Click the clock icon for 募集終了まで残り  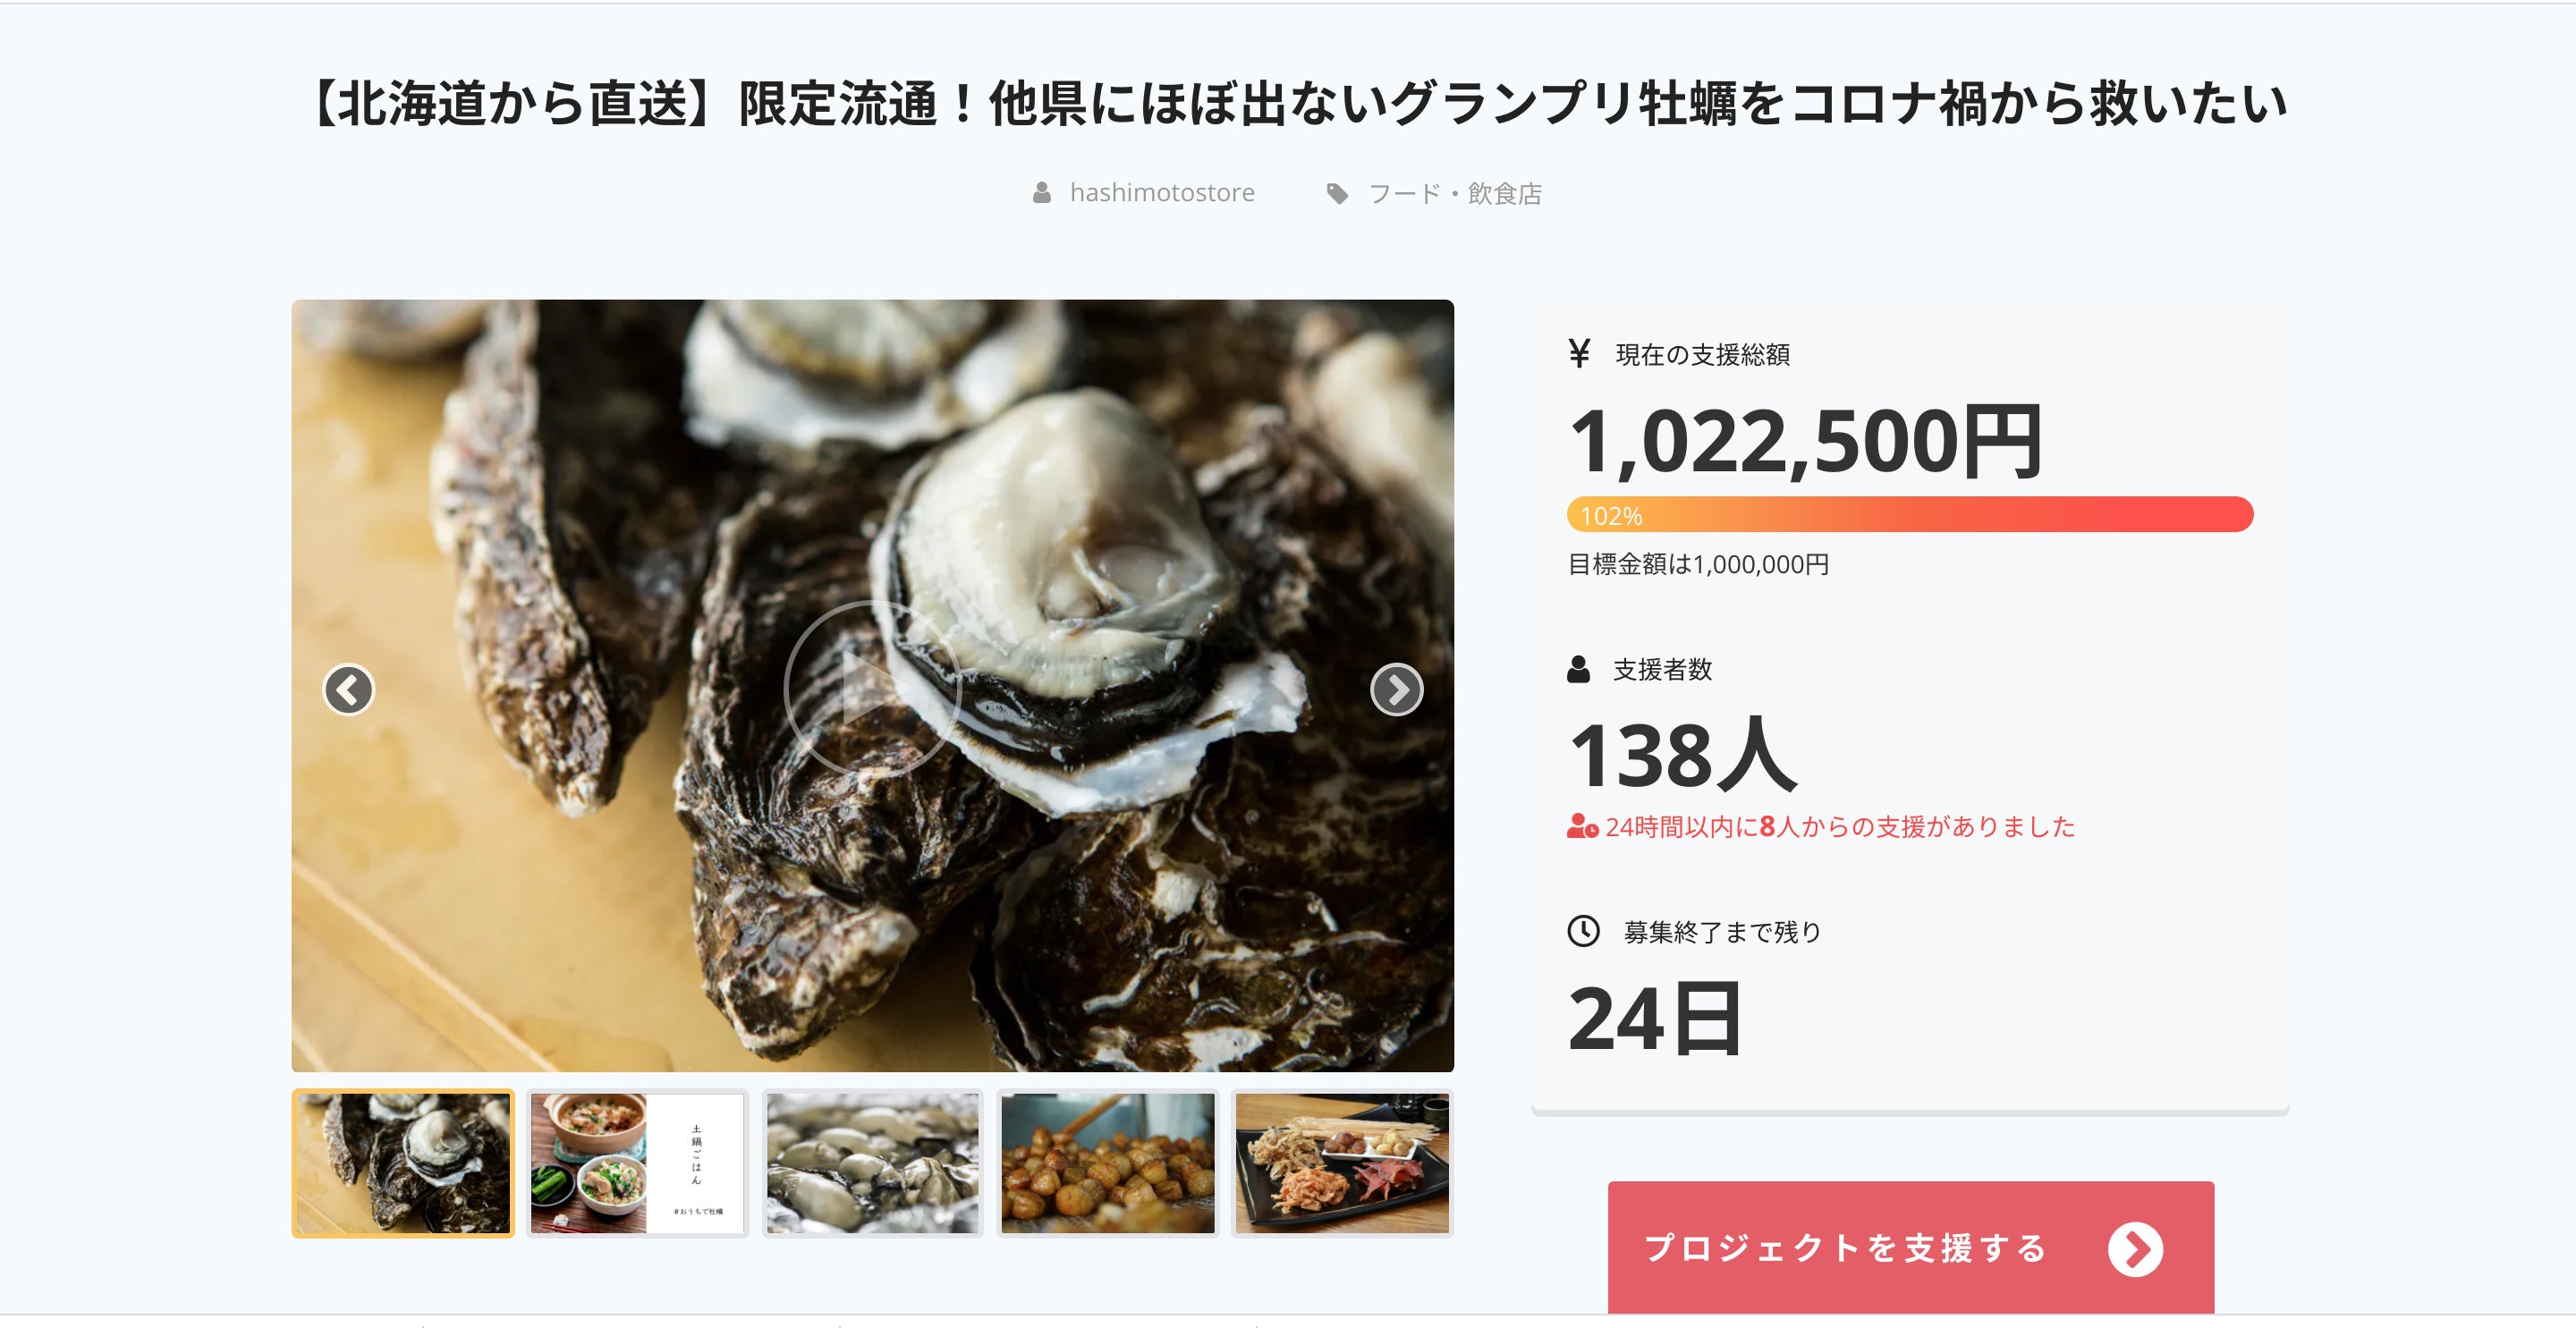point(1583,930)
